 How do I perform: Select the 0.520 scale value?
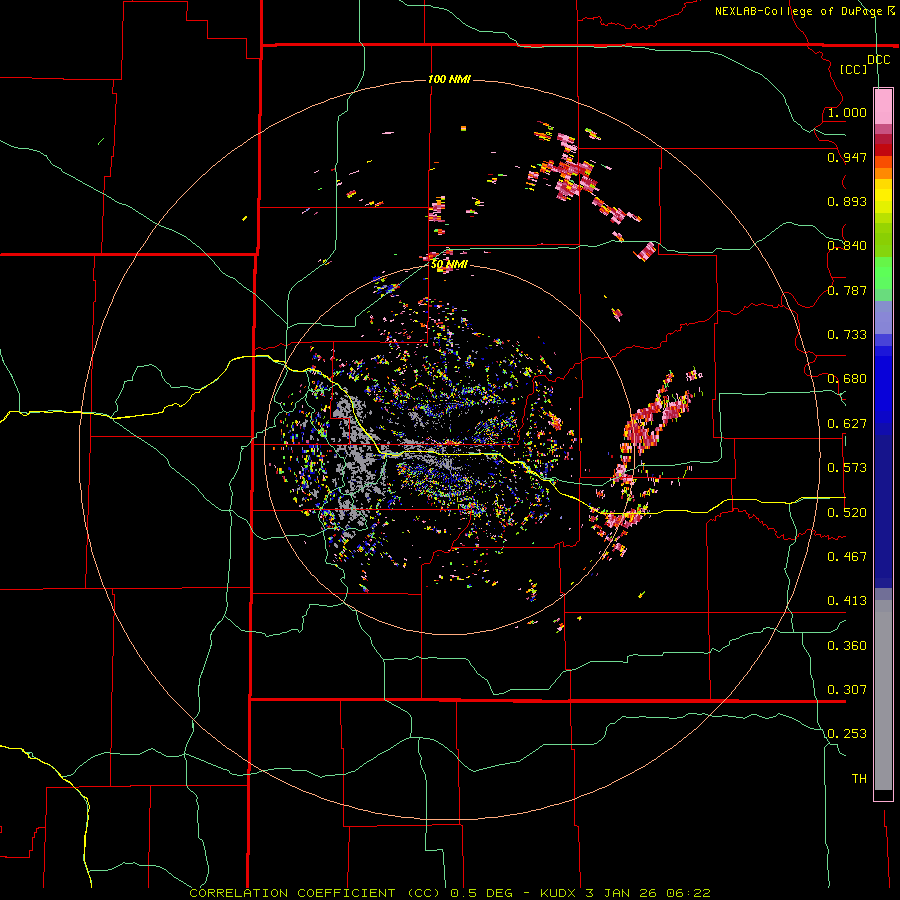(847, 513)
